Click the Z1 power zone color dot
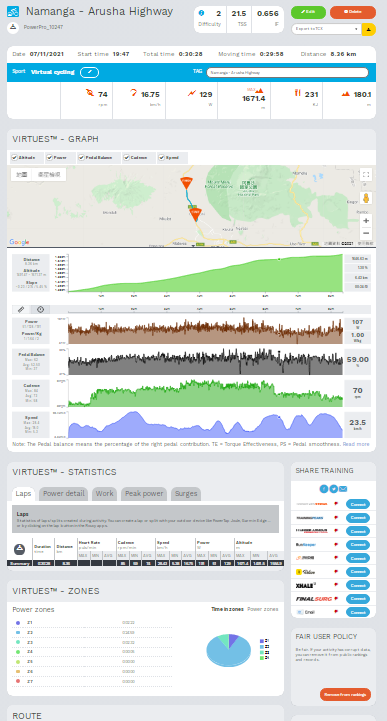This screenshot has height=721, width=387. (x=18, y=623)
